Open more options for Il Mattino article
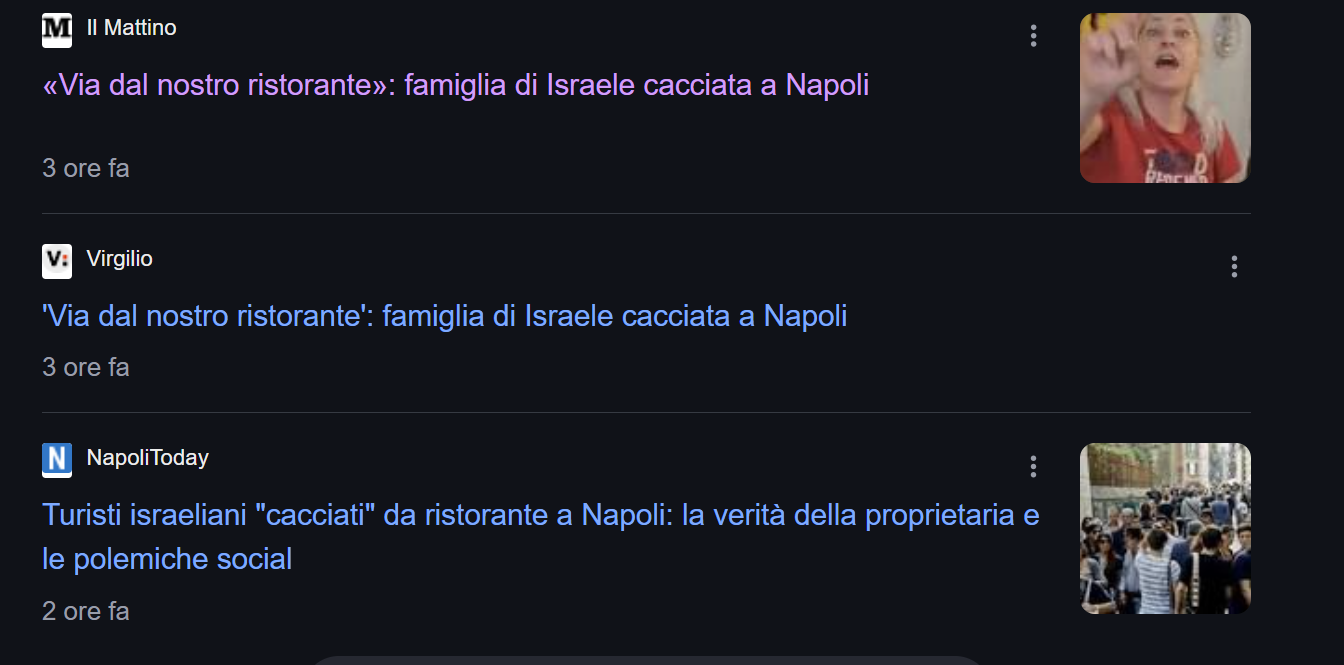The height and width of the screenshot is (665, 1344). pyautogui.click(x=1033, y=36)
